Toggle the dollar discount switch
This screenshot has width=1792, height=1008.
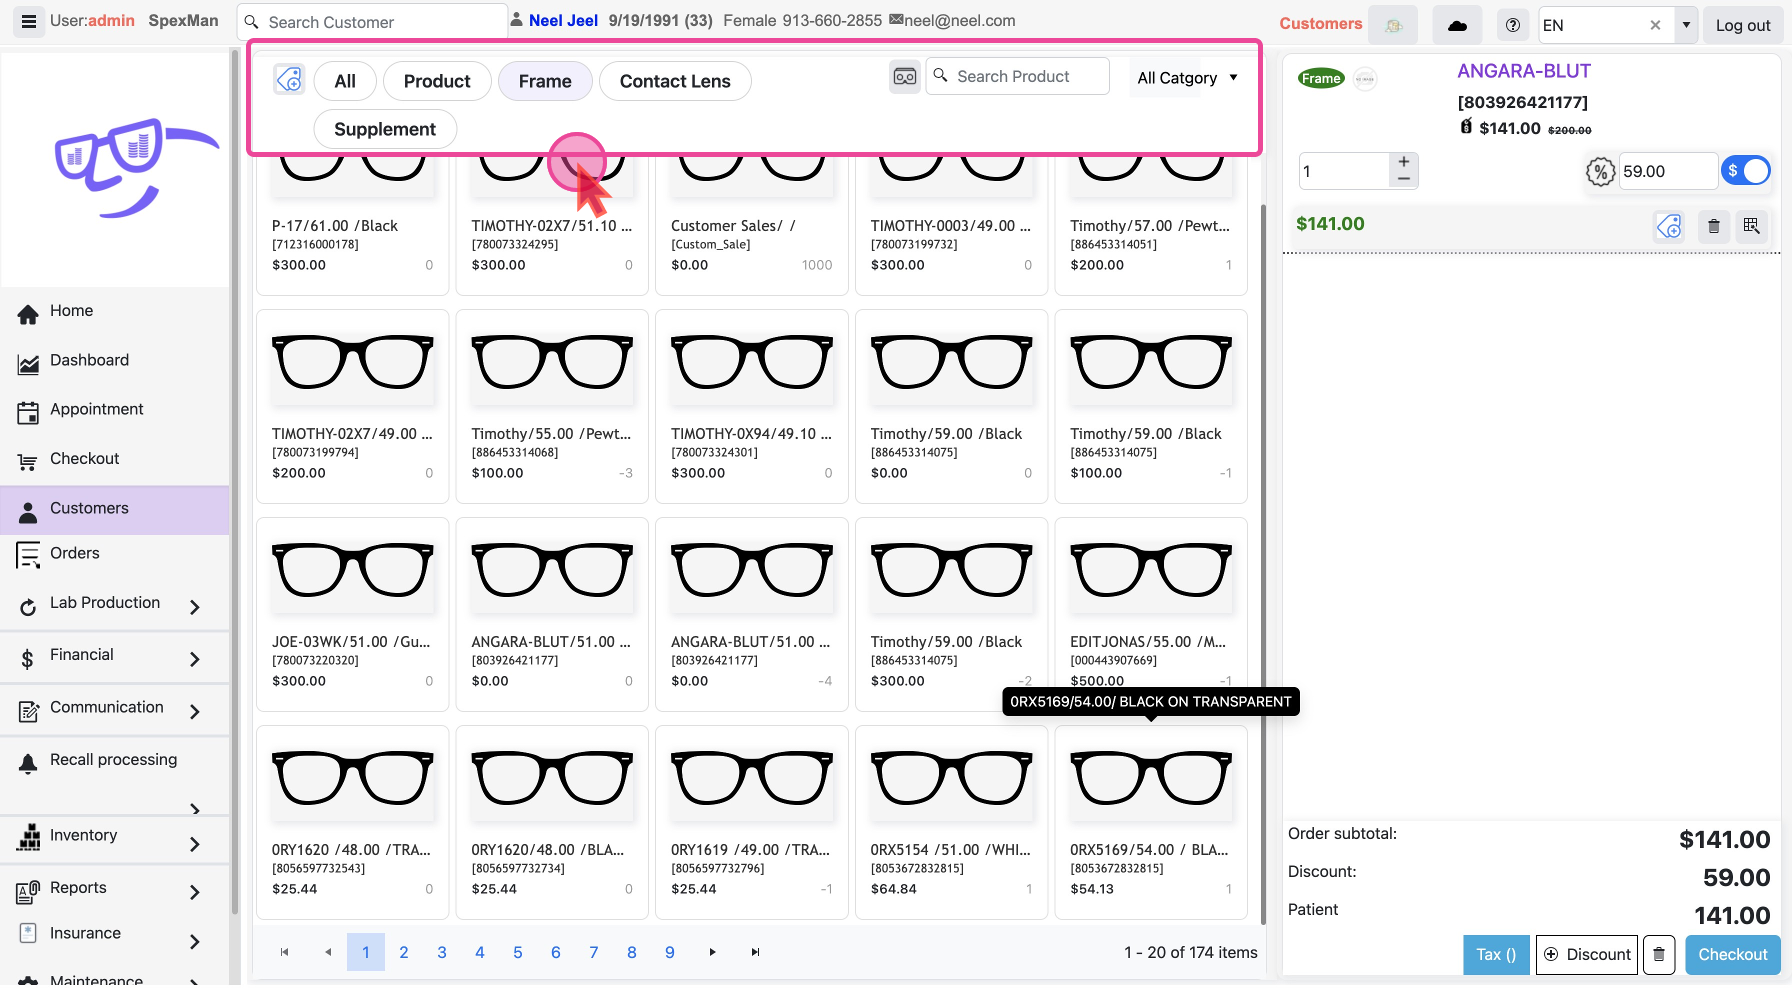[1746, 171]
